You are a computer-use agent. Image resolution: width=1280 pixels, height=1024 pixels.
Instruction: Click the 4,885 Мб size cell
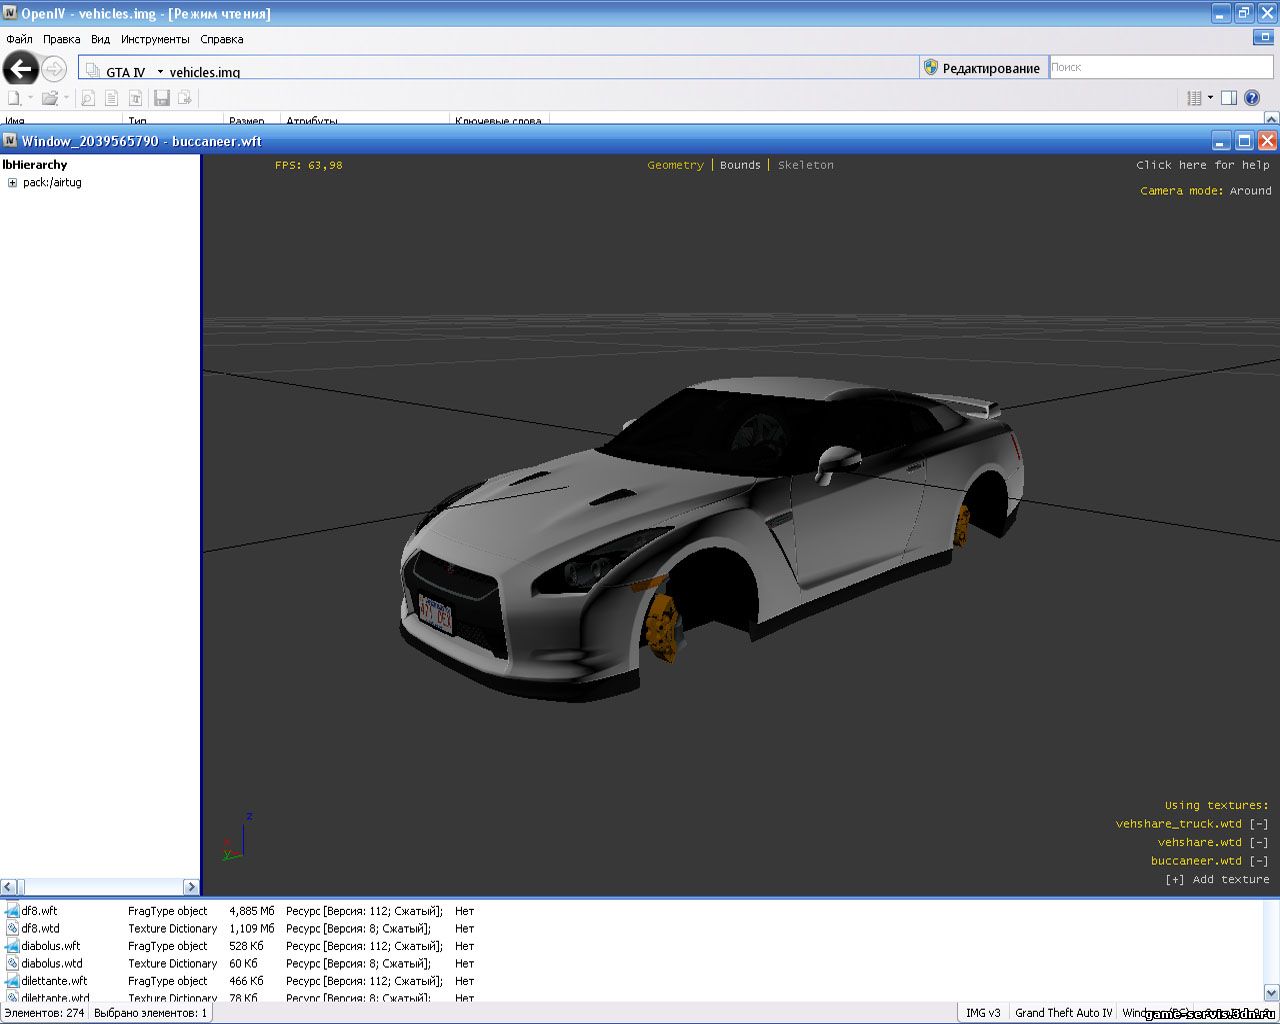(x=252, y=911)
